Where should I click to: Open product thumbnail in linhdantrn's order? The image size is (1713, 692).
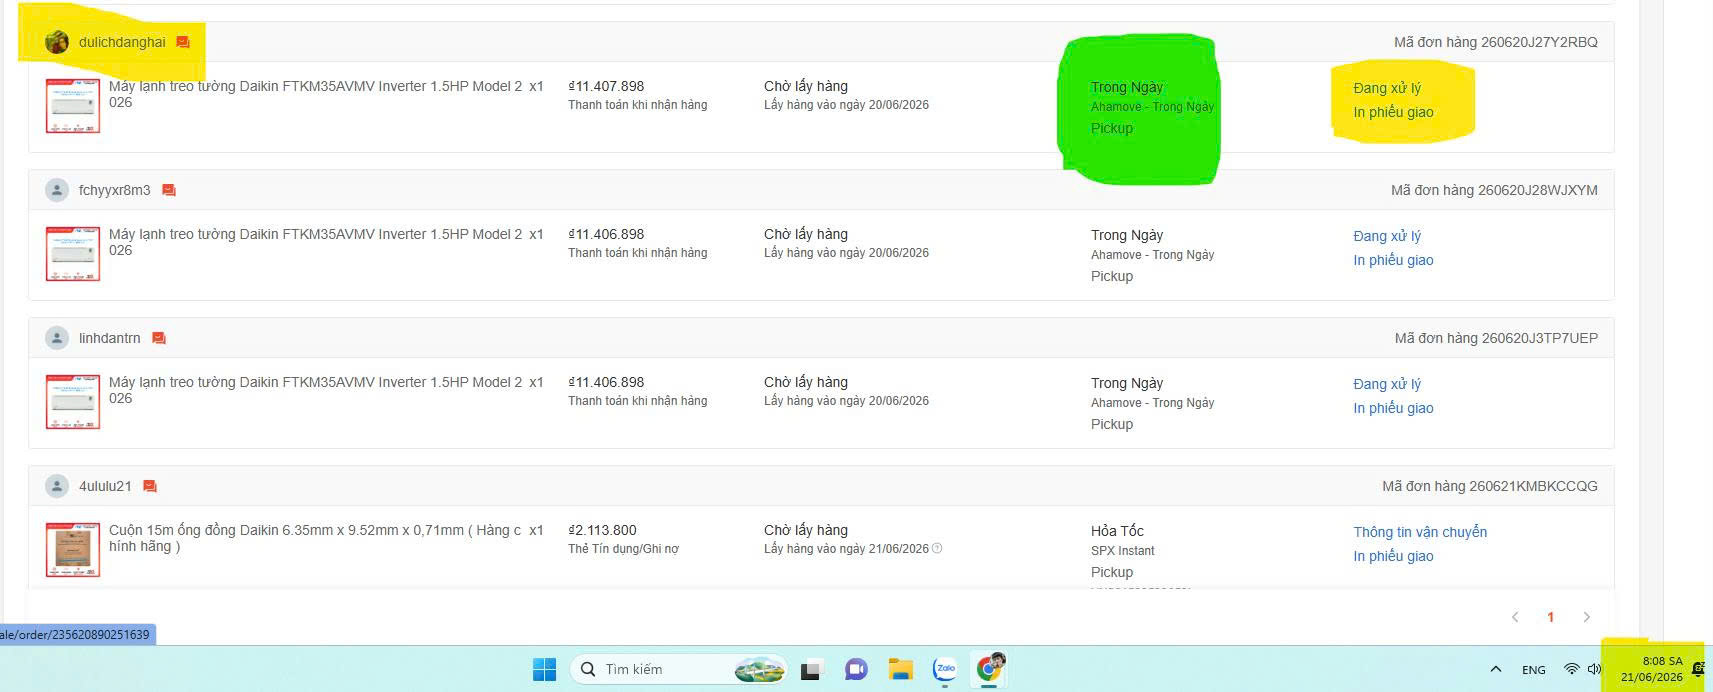point(73,402)
